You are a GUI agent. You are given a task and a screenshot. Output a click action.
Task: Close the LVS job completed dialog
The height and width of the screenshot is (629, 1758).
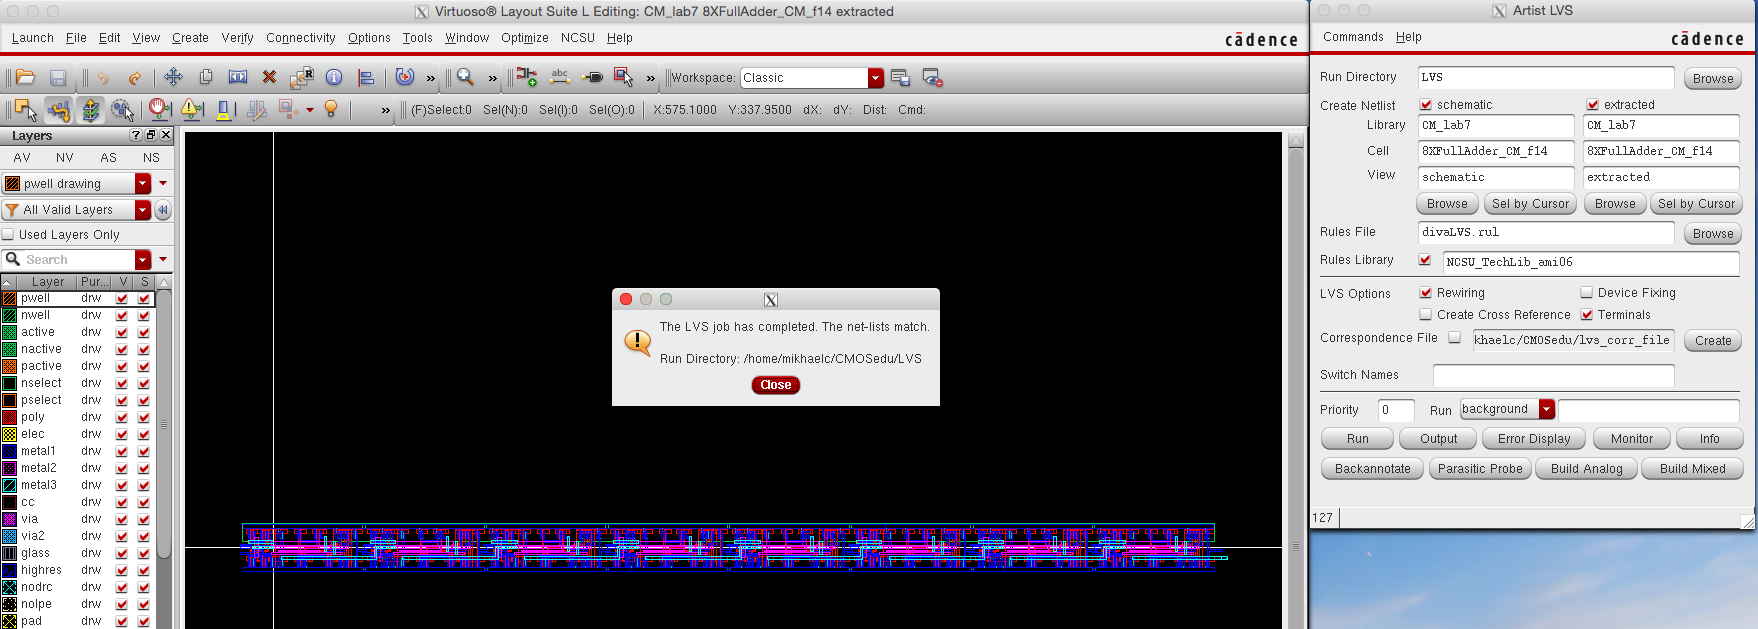pos(776,385)
